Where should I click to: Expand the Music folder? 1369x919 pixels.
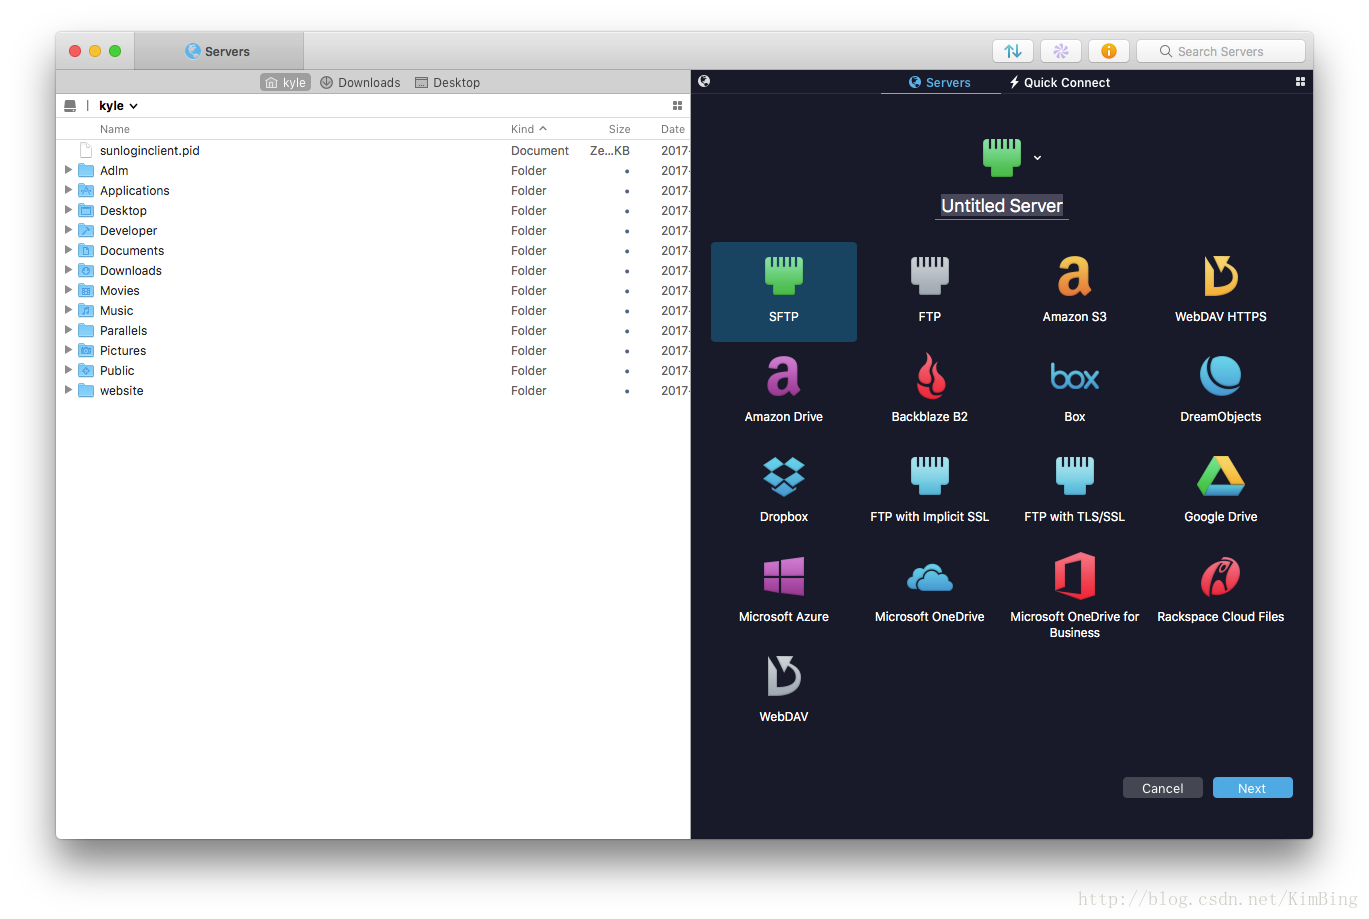click(x=68, y=310)
